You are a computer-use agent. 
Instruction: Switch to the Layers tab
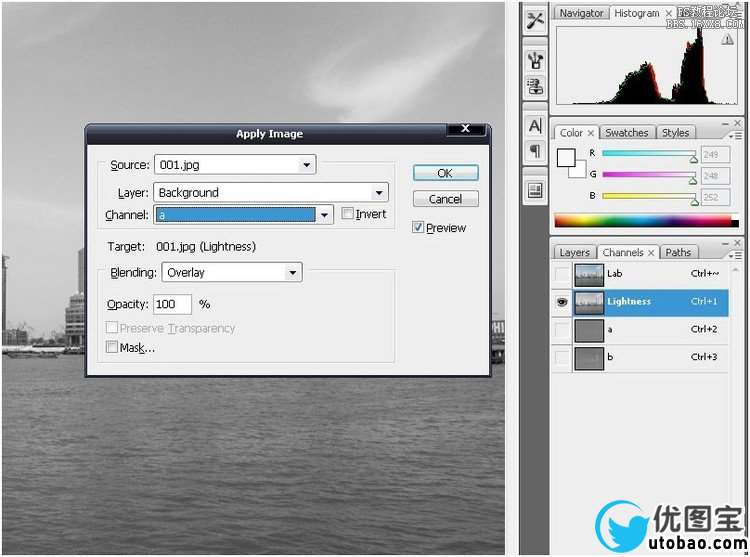point(574,252)
